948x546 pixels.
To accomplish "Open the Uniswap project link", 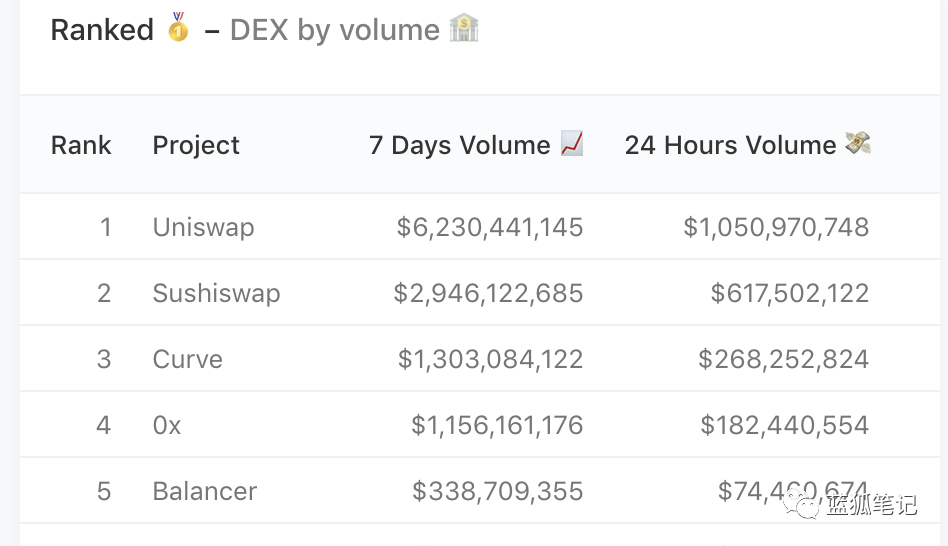I will pos(203,227).
